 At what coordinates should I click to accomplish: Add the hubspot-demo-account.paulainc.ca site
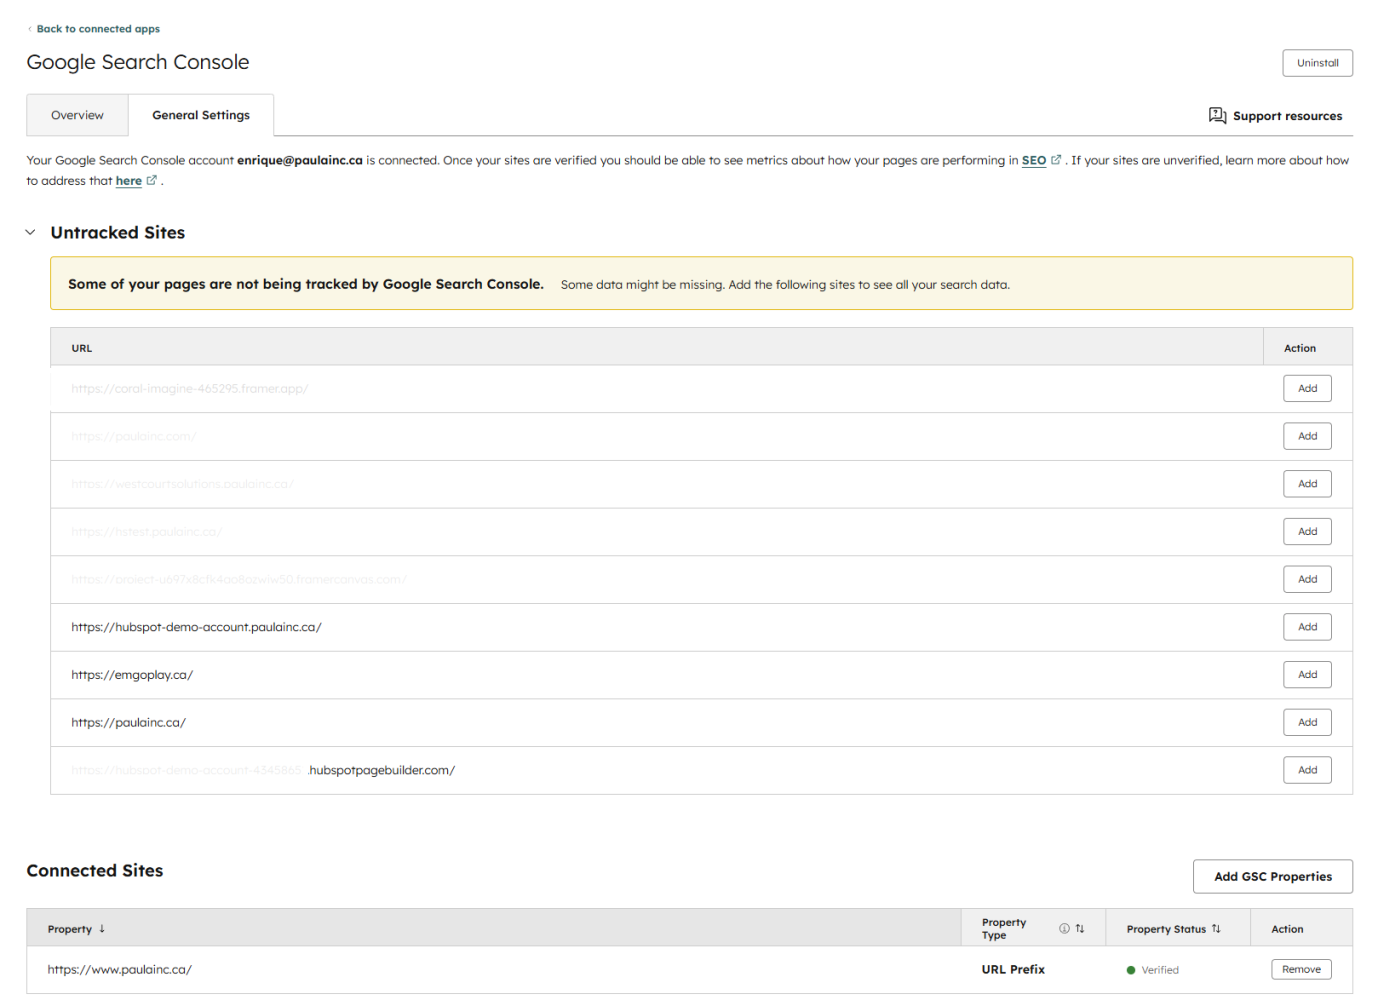tap(1307, 627)
